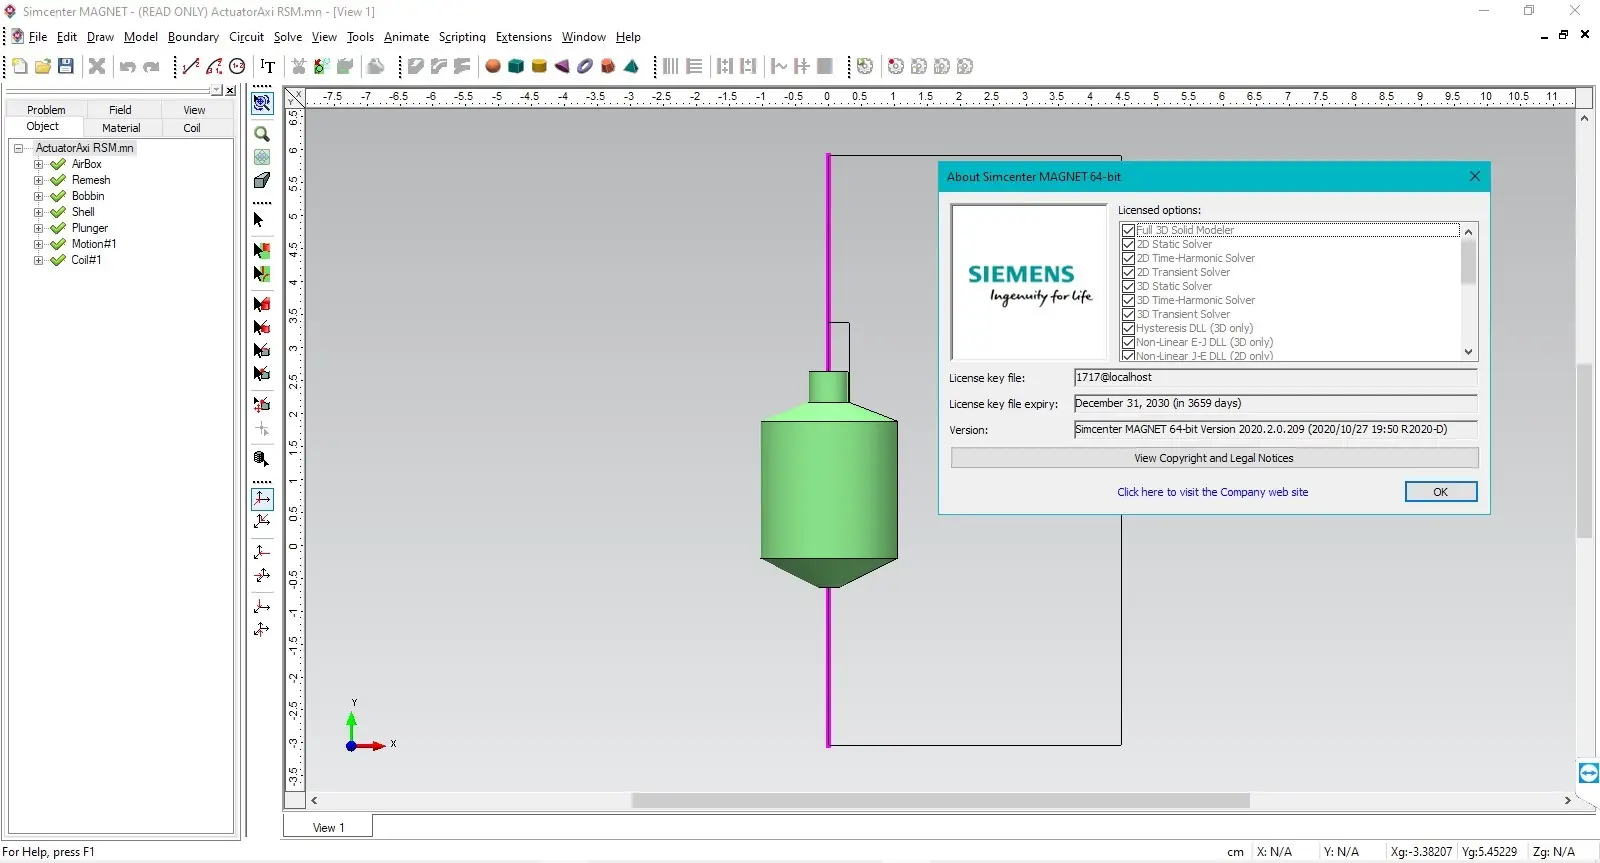1600x863 pixels.
Task: Click the Save file icon
Action: tap(66, 66)
